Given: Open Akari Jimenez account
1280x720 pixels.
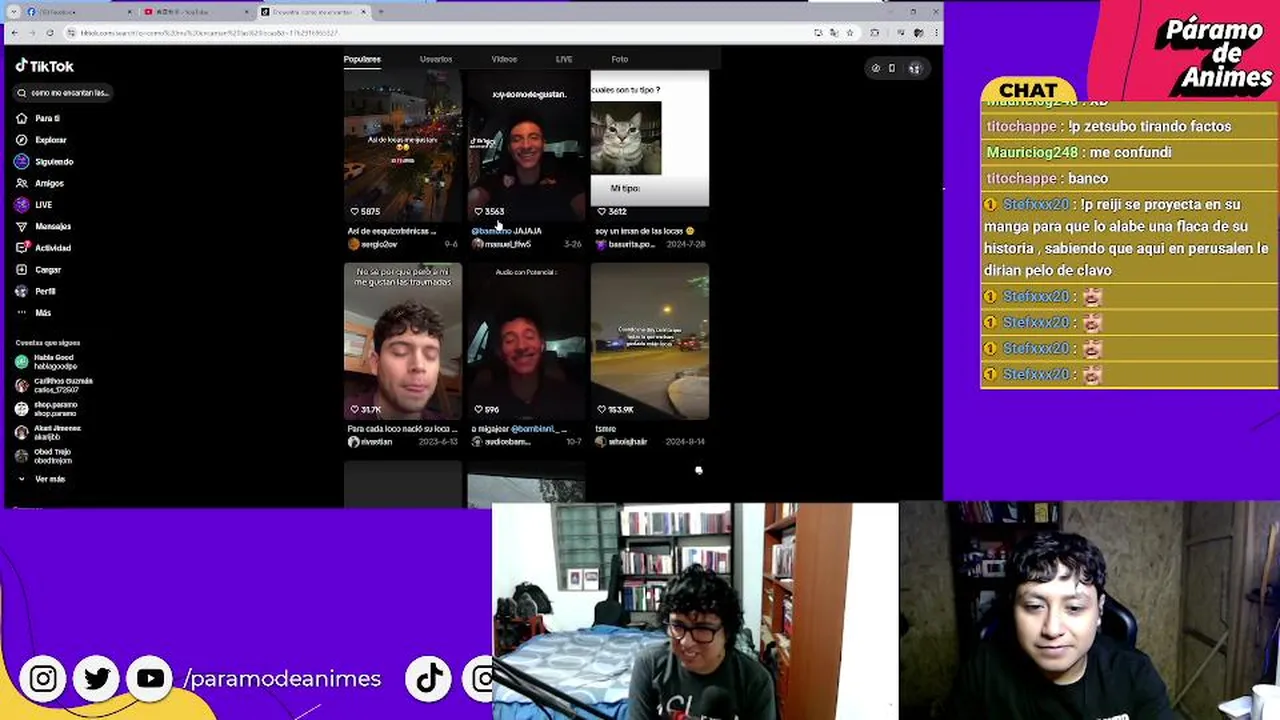Looking at the screenshot, I should [48, 432].
